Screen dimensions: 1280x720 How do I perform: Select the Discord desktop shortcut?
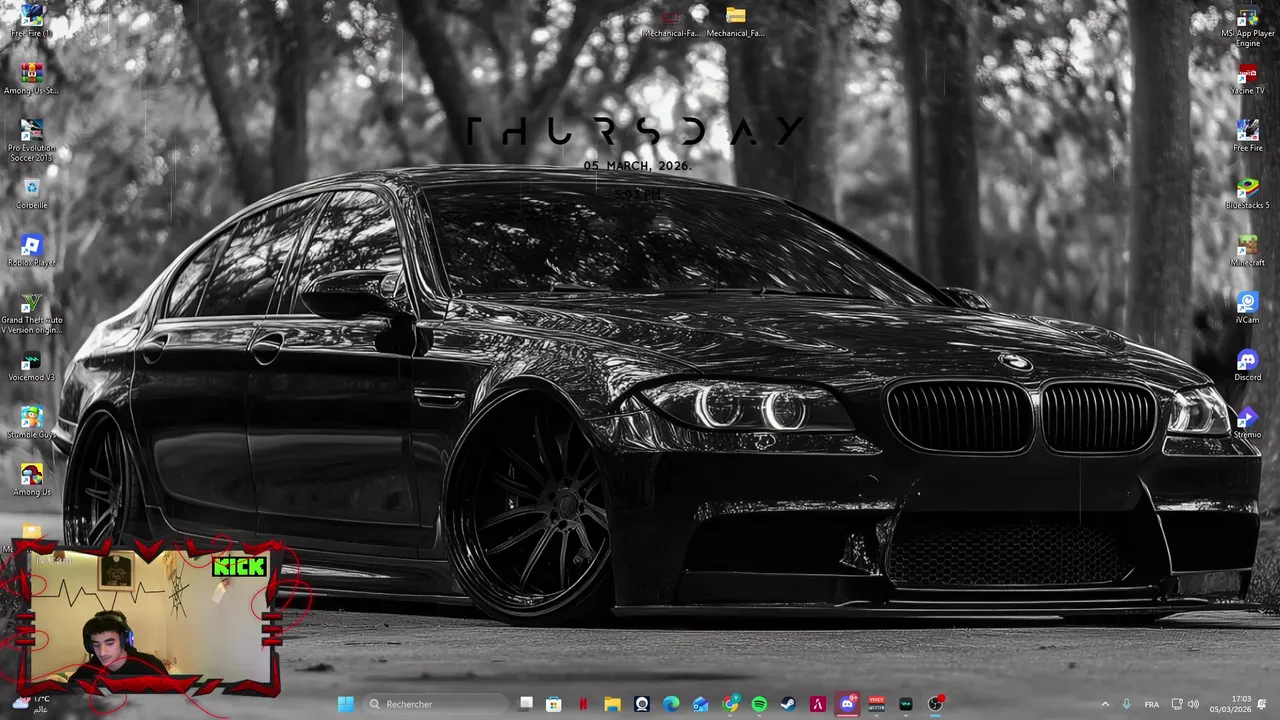tap(1247, 365)
